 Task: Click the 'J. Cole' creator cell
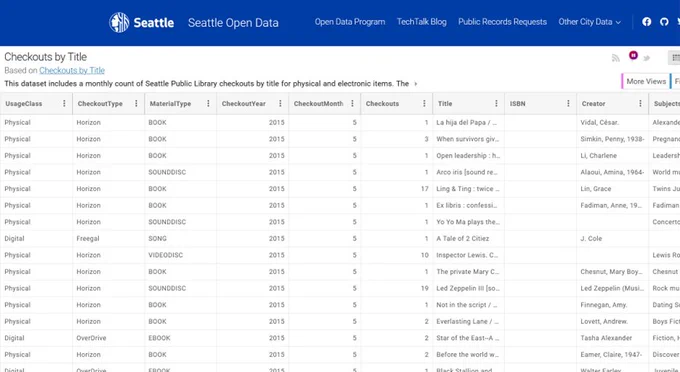612,238
